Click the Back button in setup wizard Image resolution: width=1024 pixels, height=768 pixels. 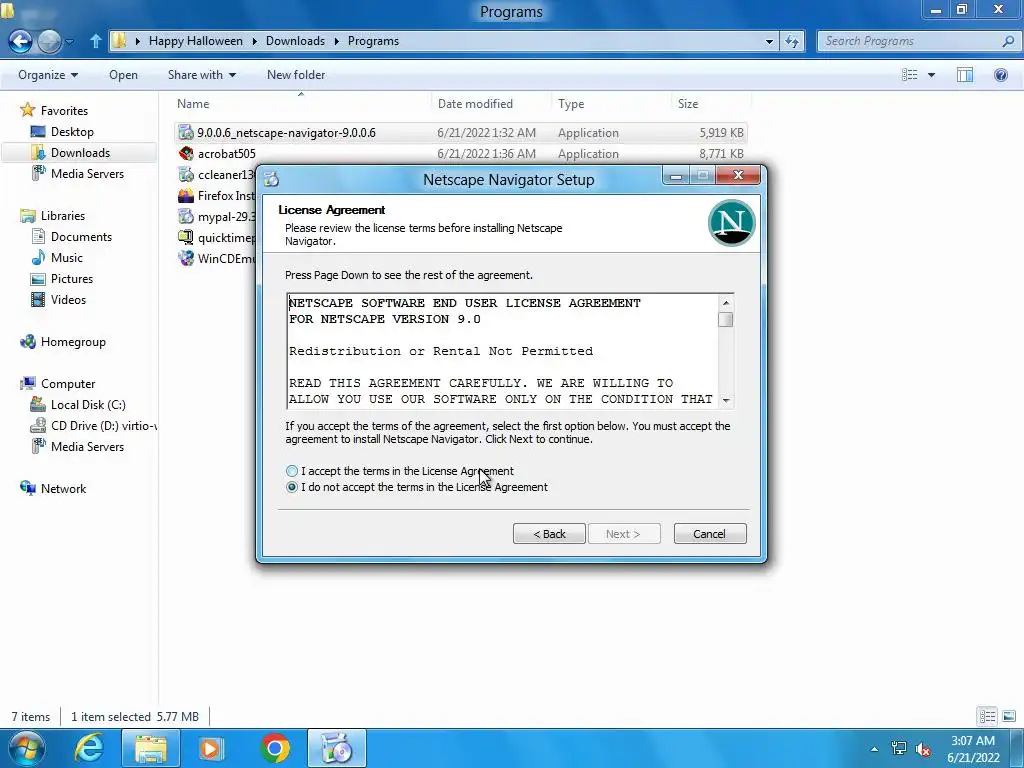pyautogui.click(x=549, y=534)
